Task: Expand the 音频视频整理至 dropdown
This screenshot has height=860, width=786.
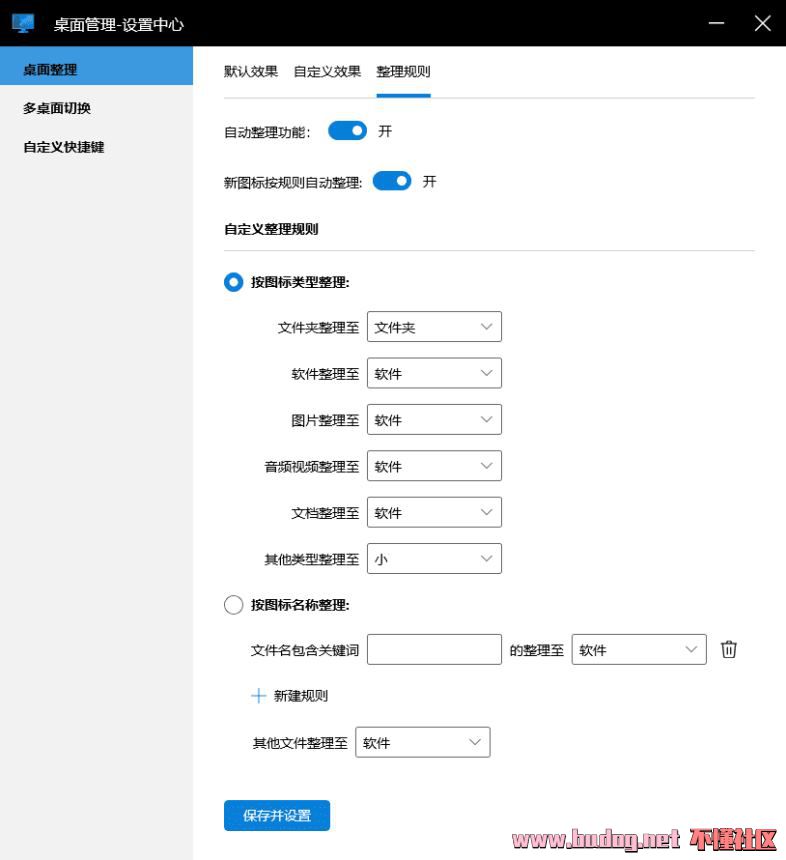Action: pyautogui.click(x=434, y=466)
